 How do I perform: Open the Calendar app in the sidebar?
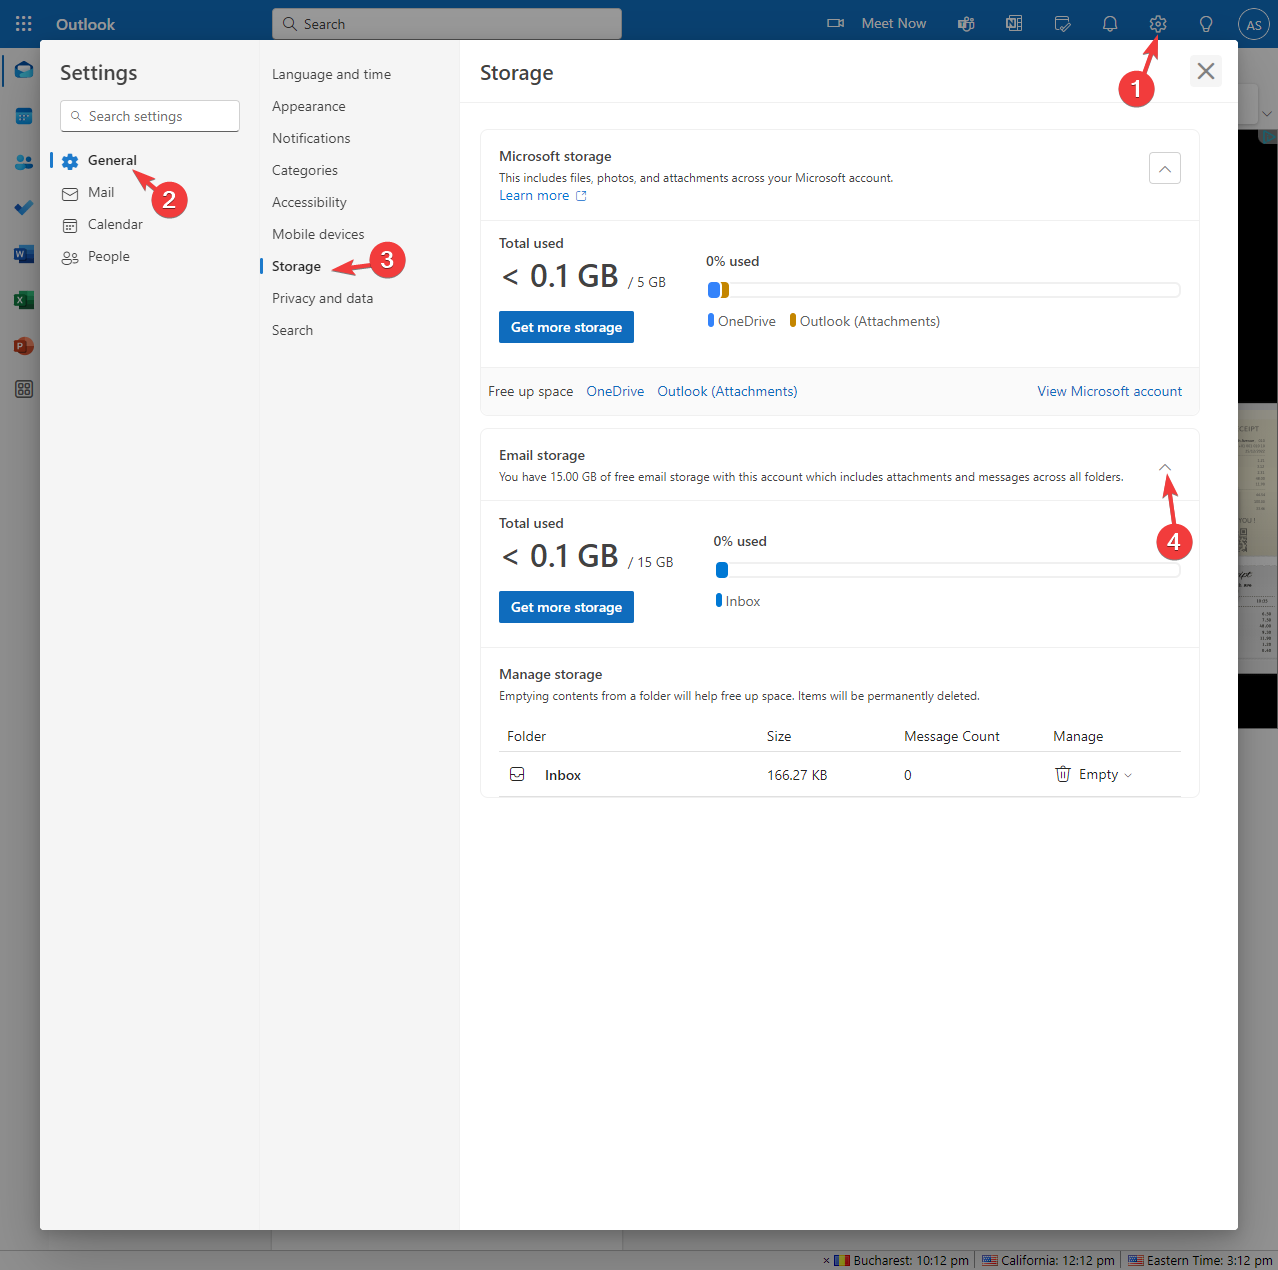[23, 115]
